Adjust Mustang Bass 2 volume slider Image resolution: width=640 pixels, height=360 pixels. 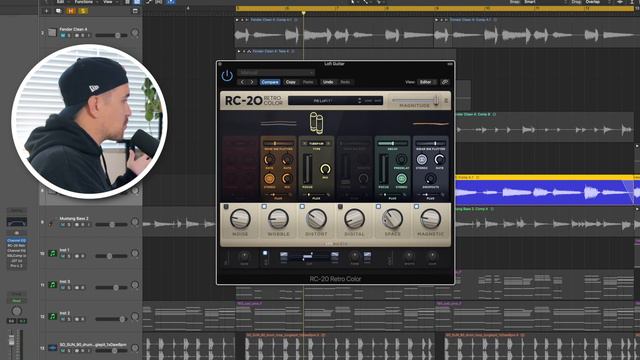(111, 225)
